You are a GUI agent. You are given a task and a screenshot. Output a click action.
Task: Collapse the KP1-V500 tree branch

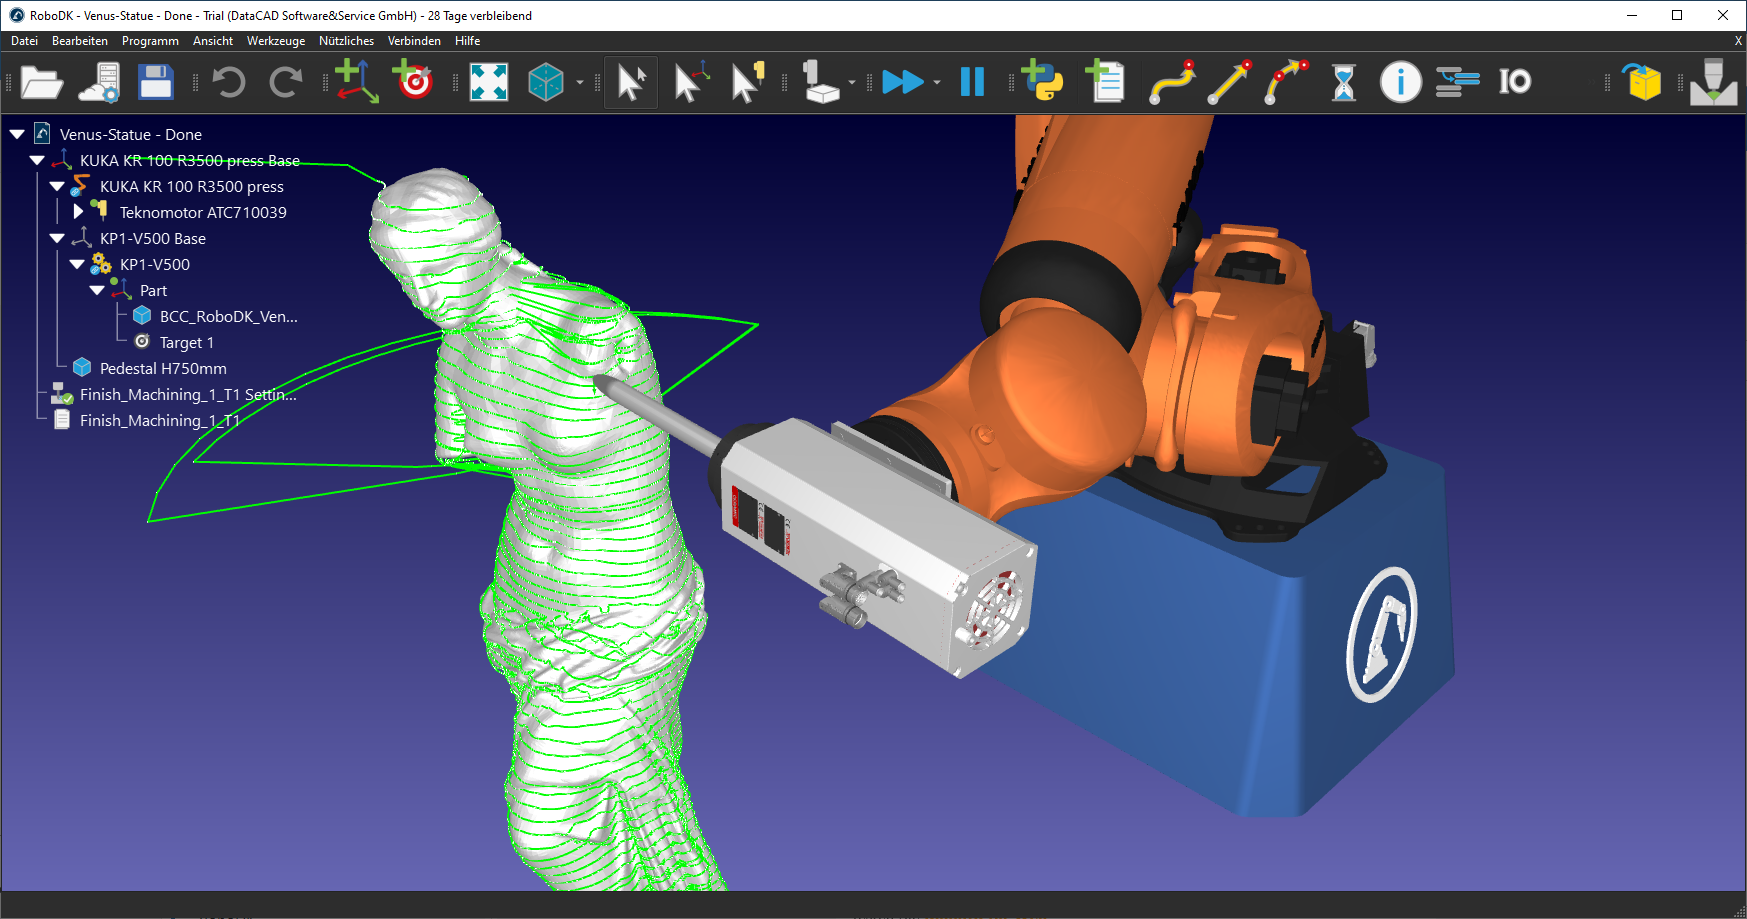coord(77,264)
